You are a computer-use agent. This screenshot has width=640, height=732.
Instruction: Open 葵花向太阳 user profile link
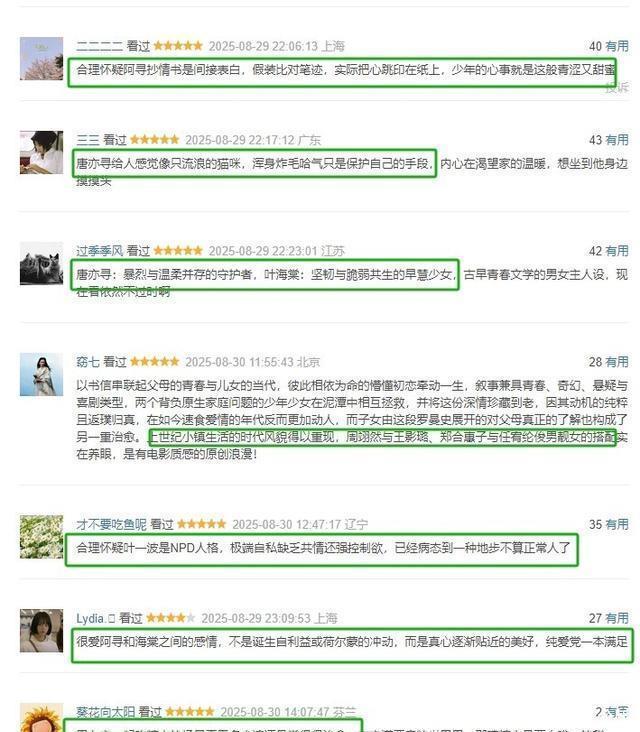coord(105,712)
